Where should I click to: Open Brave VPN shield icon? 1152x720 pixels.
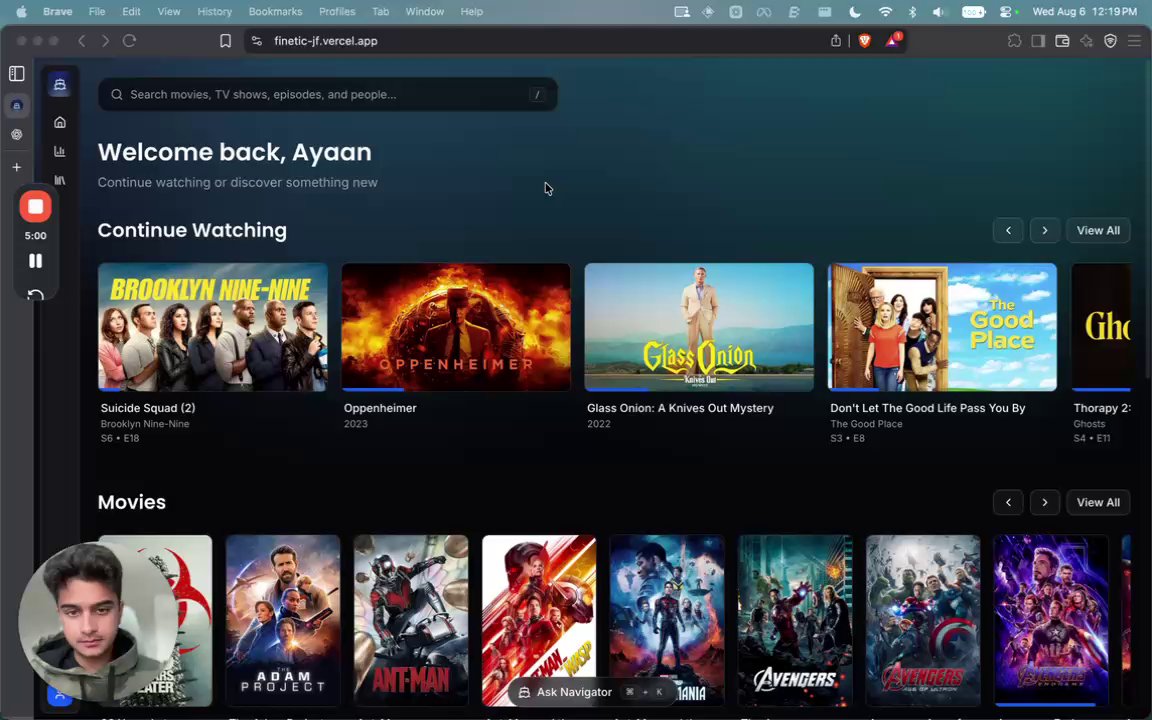(x=1111, y=41)
